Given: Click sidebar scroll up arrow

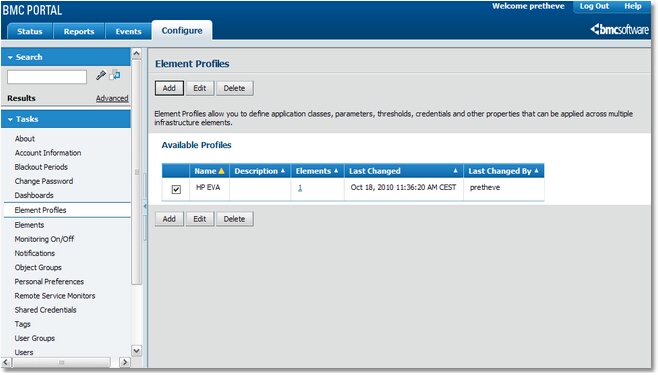Looking at the screenshot, I should click(136, 53).
